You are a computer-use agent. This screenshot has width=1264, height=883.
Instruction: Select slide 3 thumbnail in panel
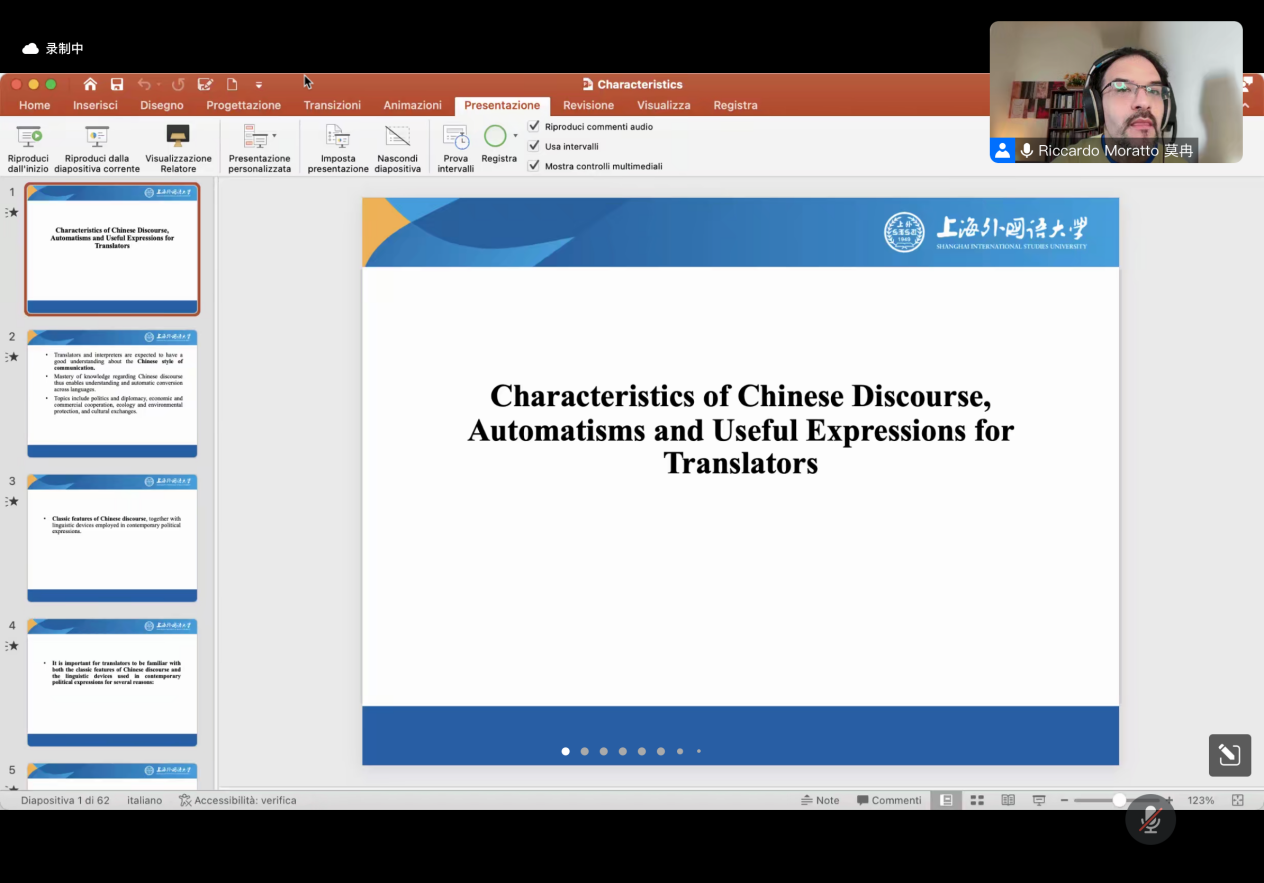(112, 538)
